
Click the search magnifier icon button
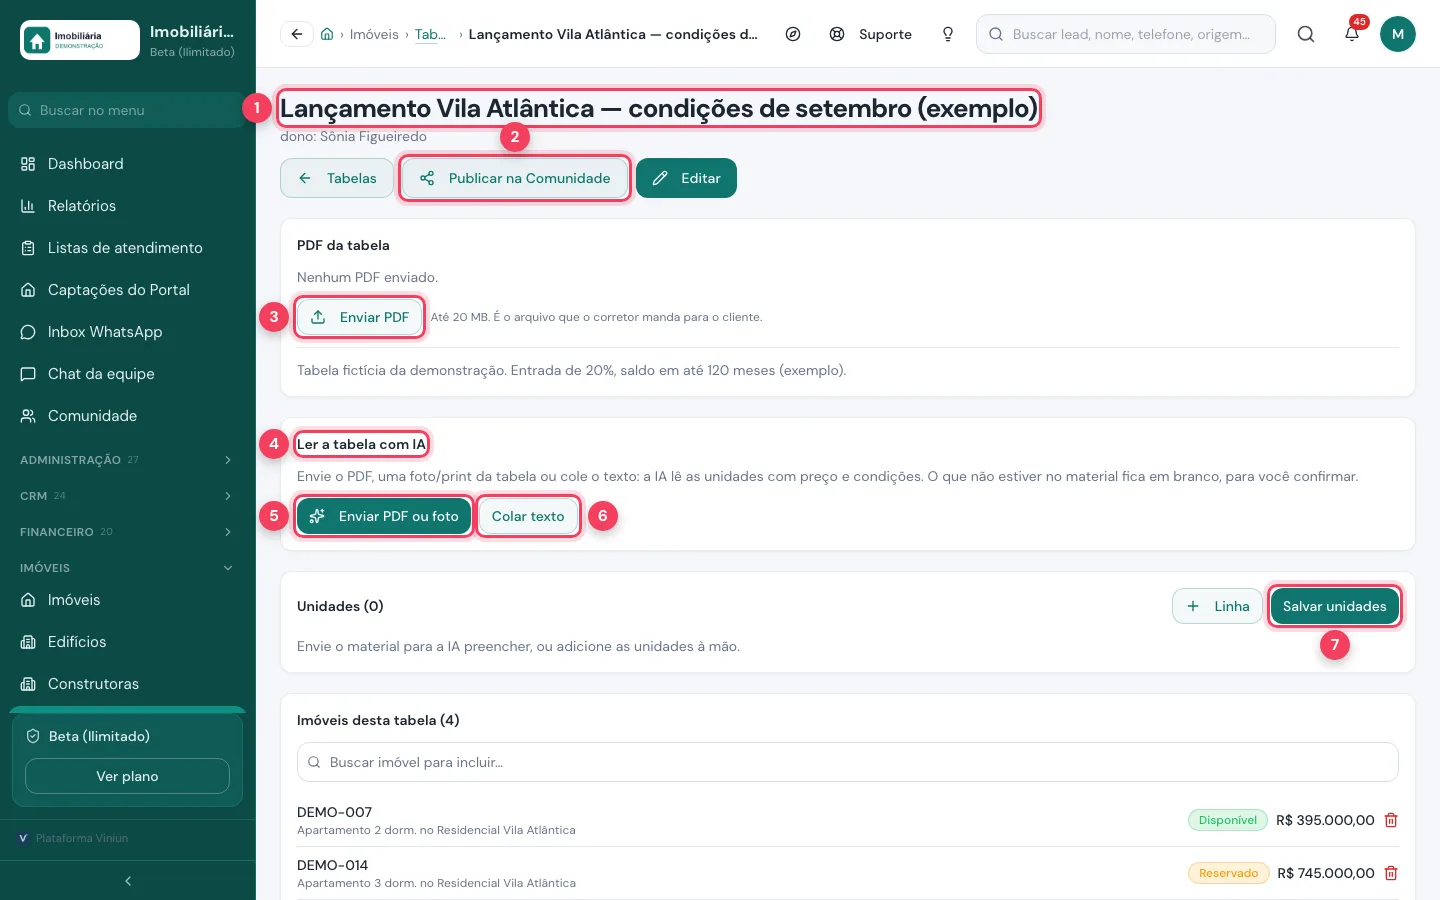(1306, 34)
